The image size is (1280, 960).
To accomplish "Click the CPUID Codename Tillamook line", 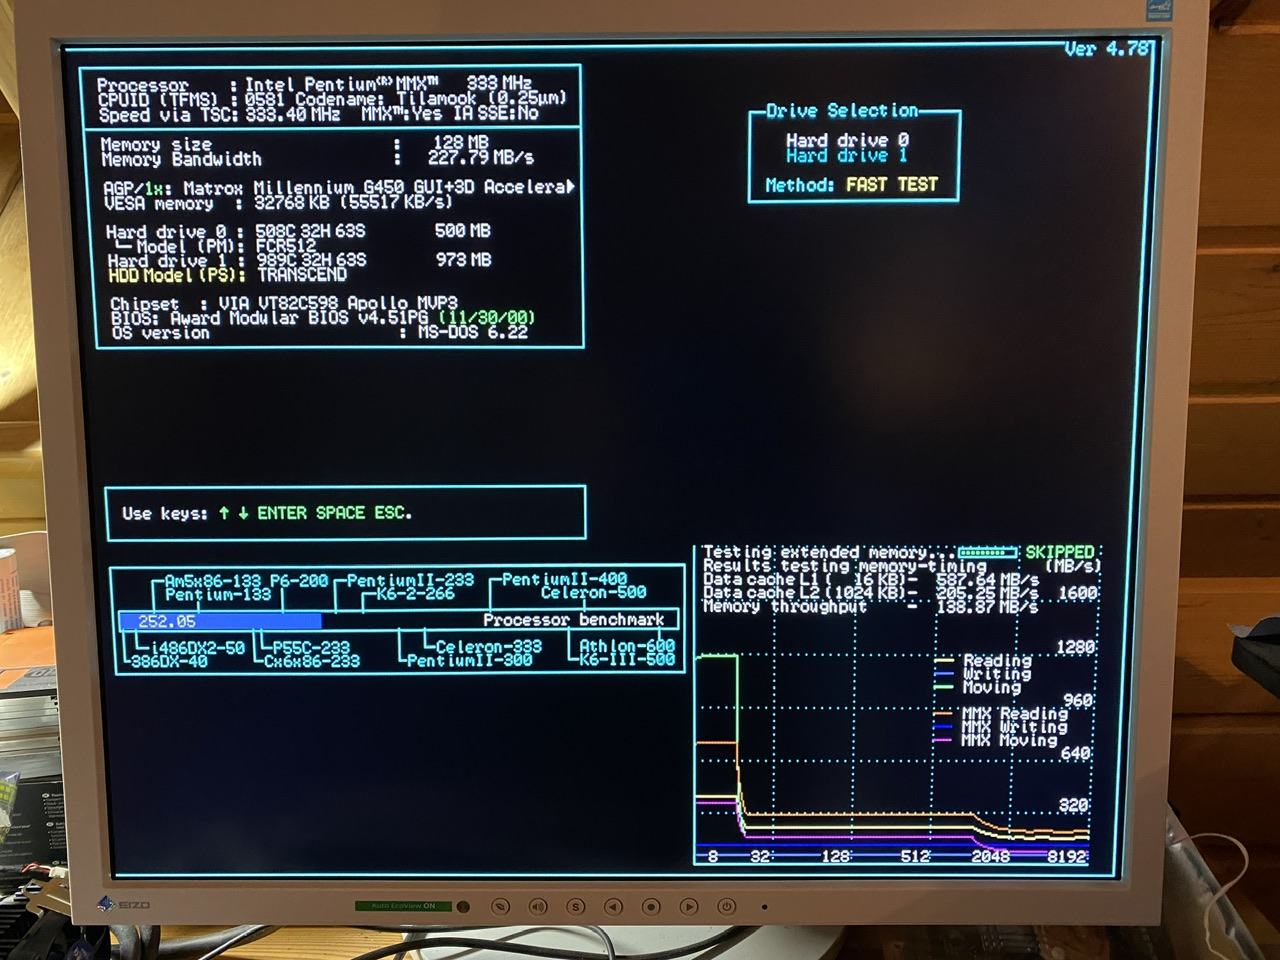I will (331, 99).
